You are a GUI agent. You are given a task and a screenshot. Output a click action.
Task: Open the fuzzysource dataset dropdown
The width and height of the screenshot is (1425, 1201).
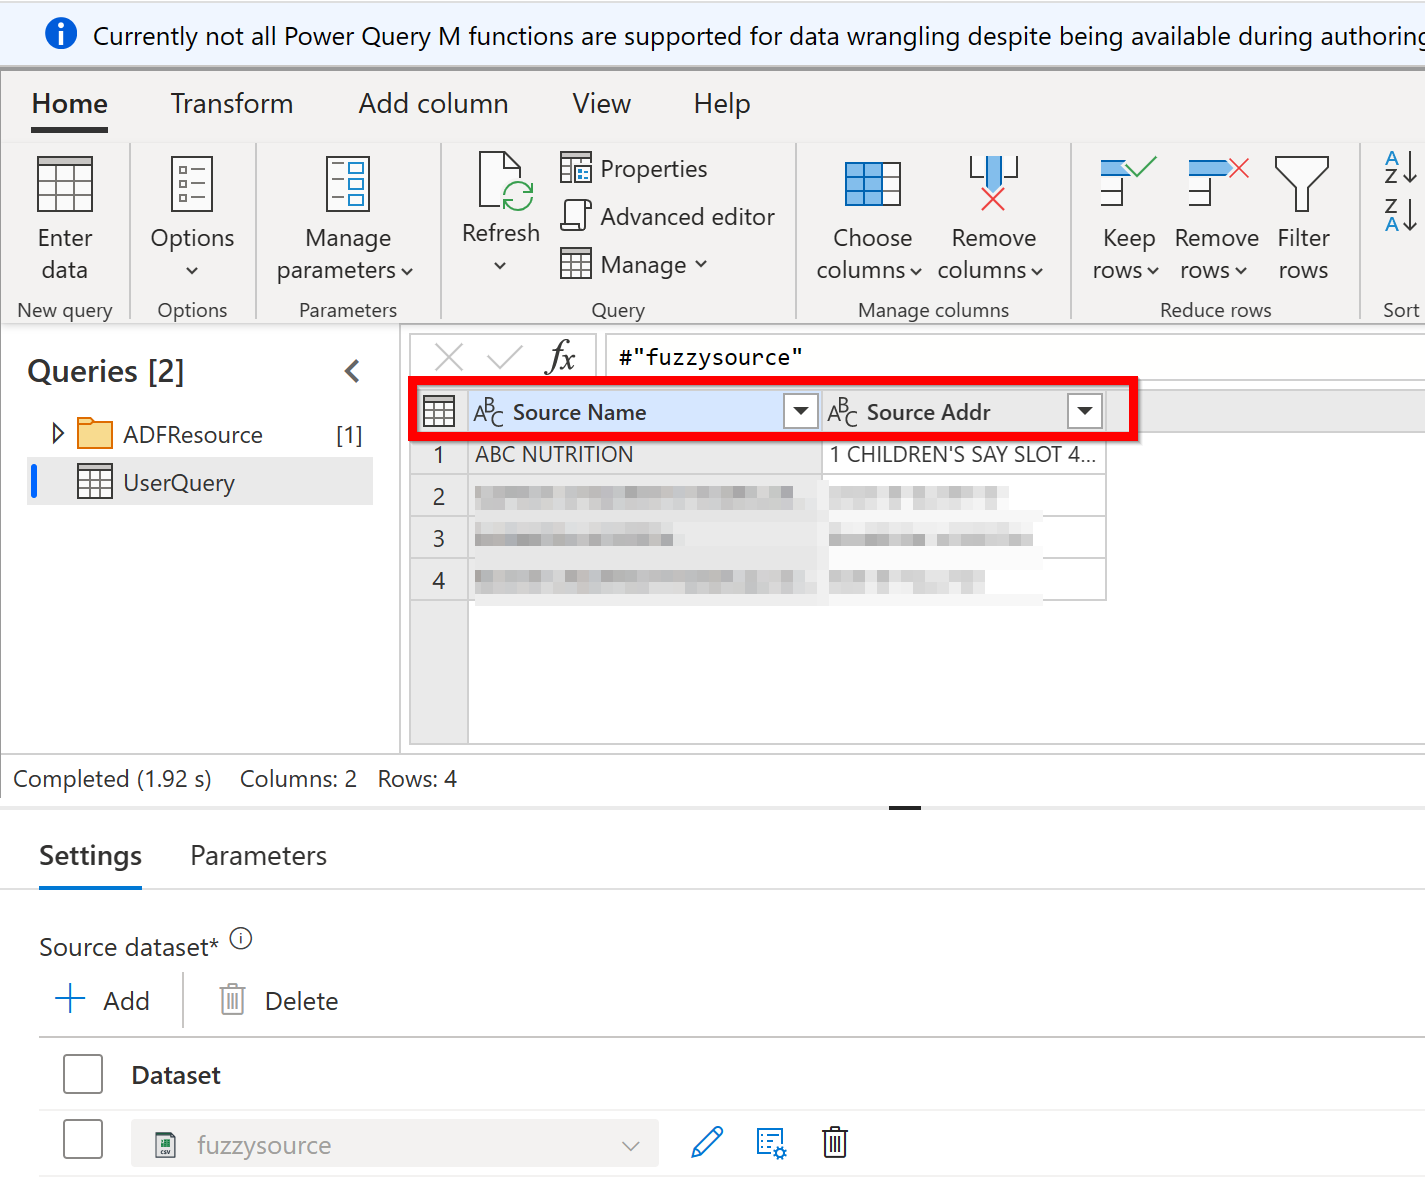tap(395, 1143)
